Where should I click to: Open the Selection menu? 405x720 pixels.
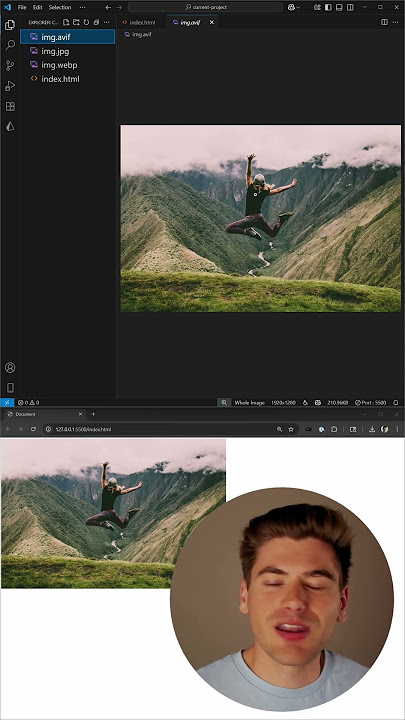coord(60,7)
